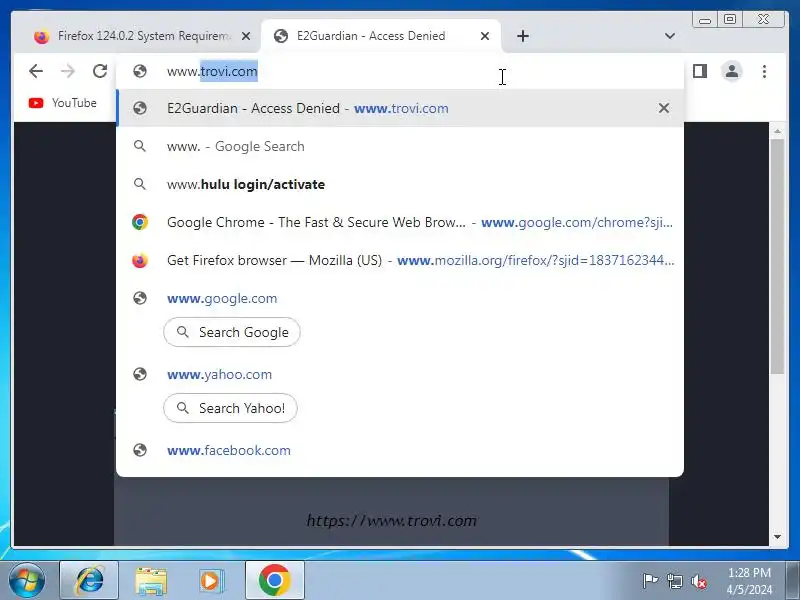
Task: Click the forward navigation arrow
Action: point(67,71)
